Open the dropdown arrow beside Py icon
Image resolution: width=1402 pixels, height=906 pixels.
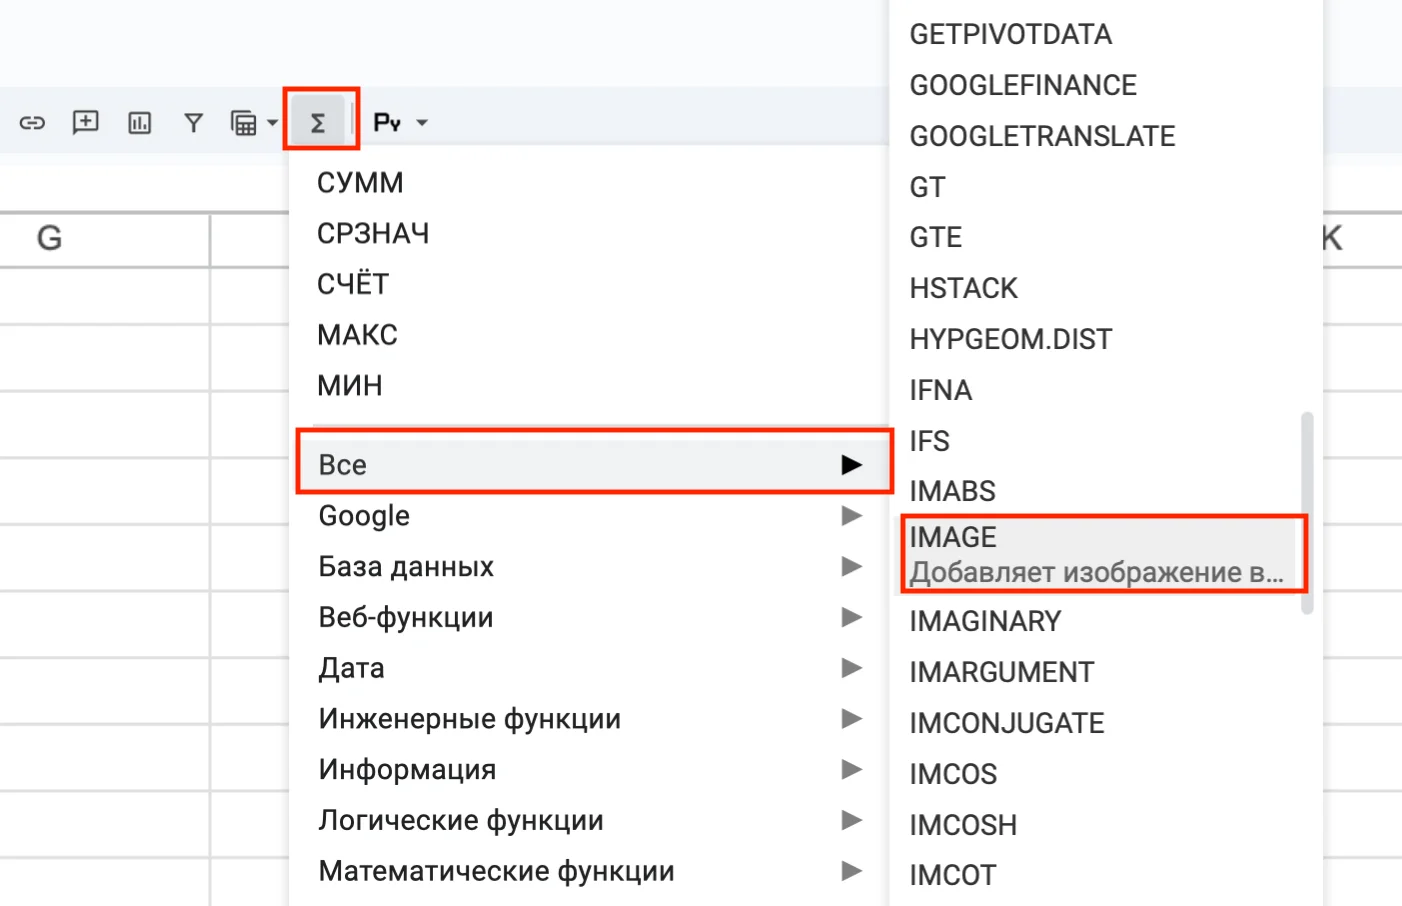pyautogui.click(x=422, y=123)
